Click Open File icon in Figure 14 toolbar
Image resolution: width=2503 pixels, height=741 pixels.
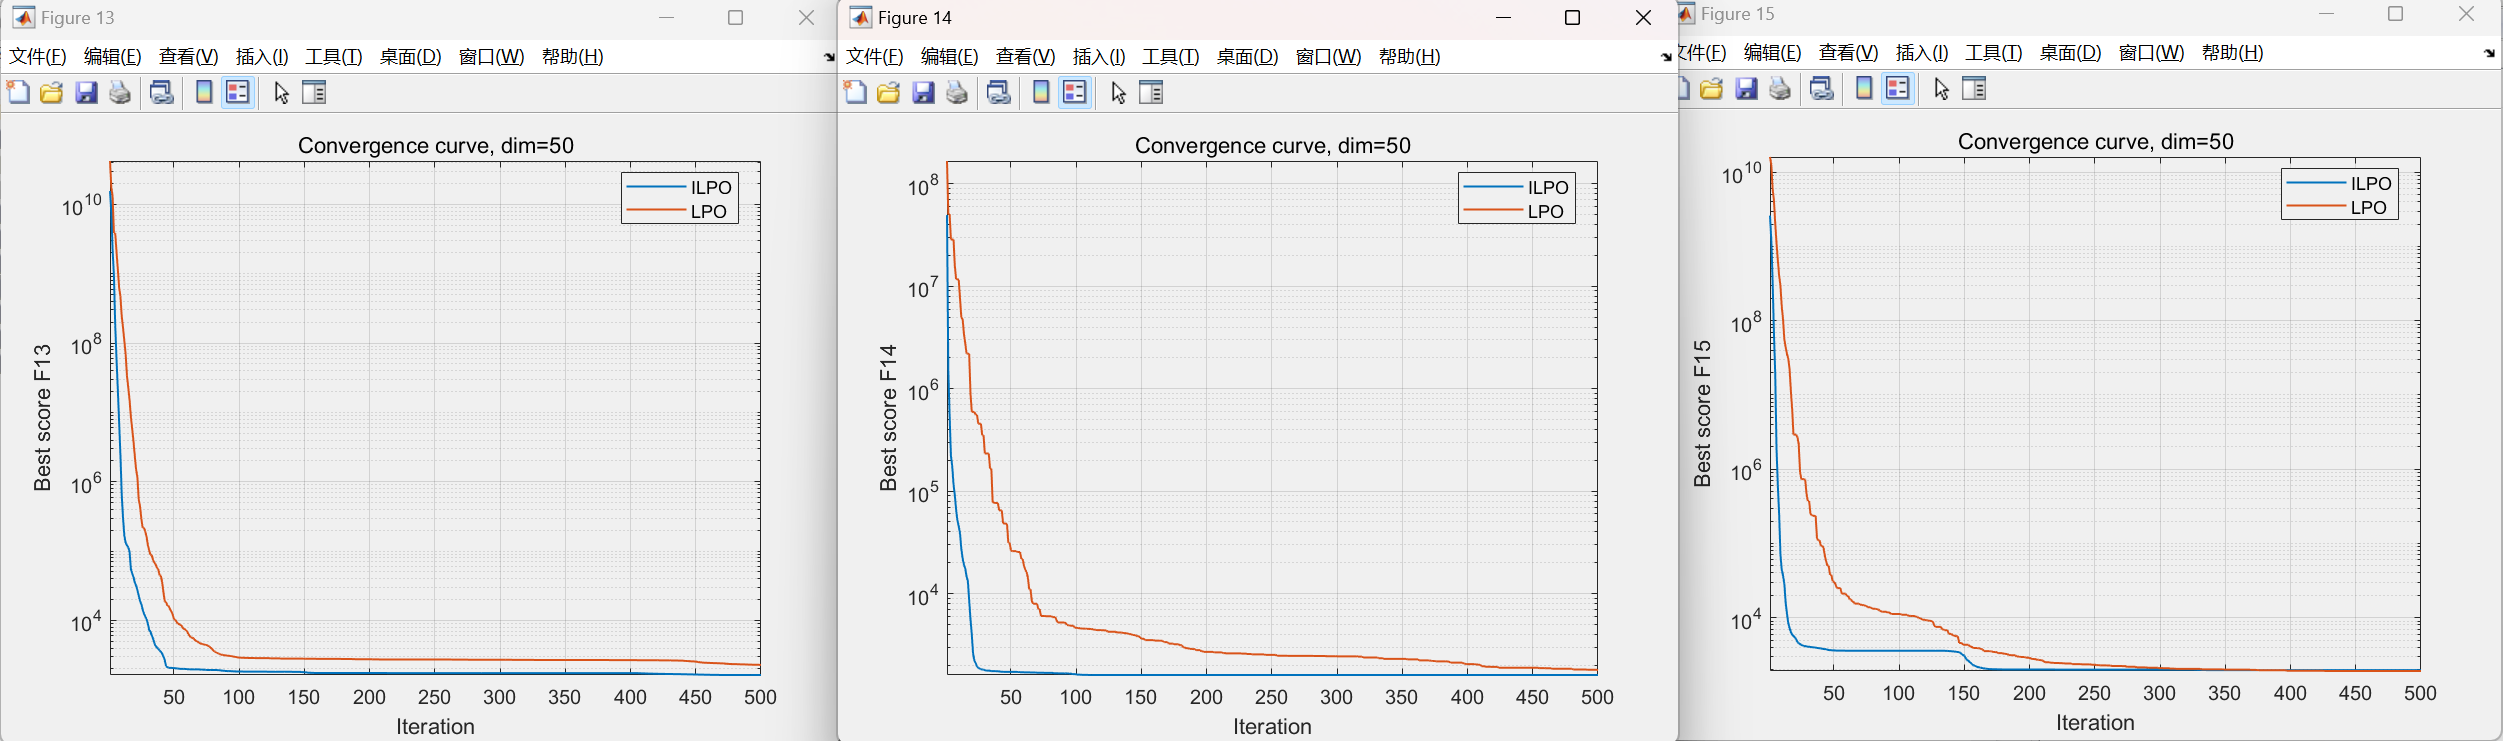[889, 92]
